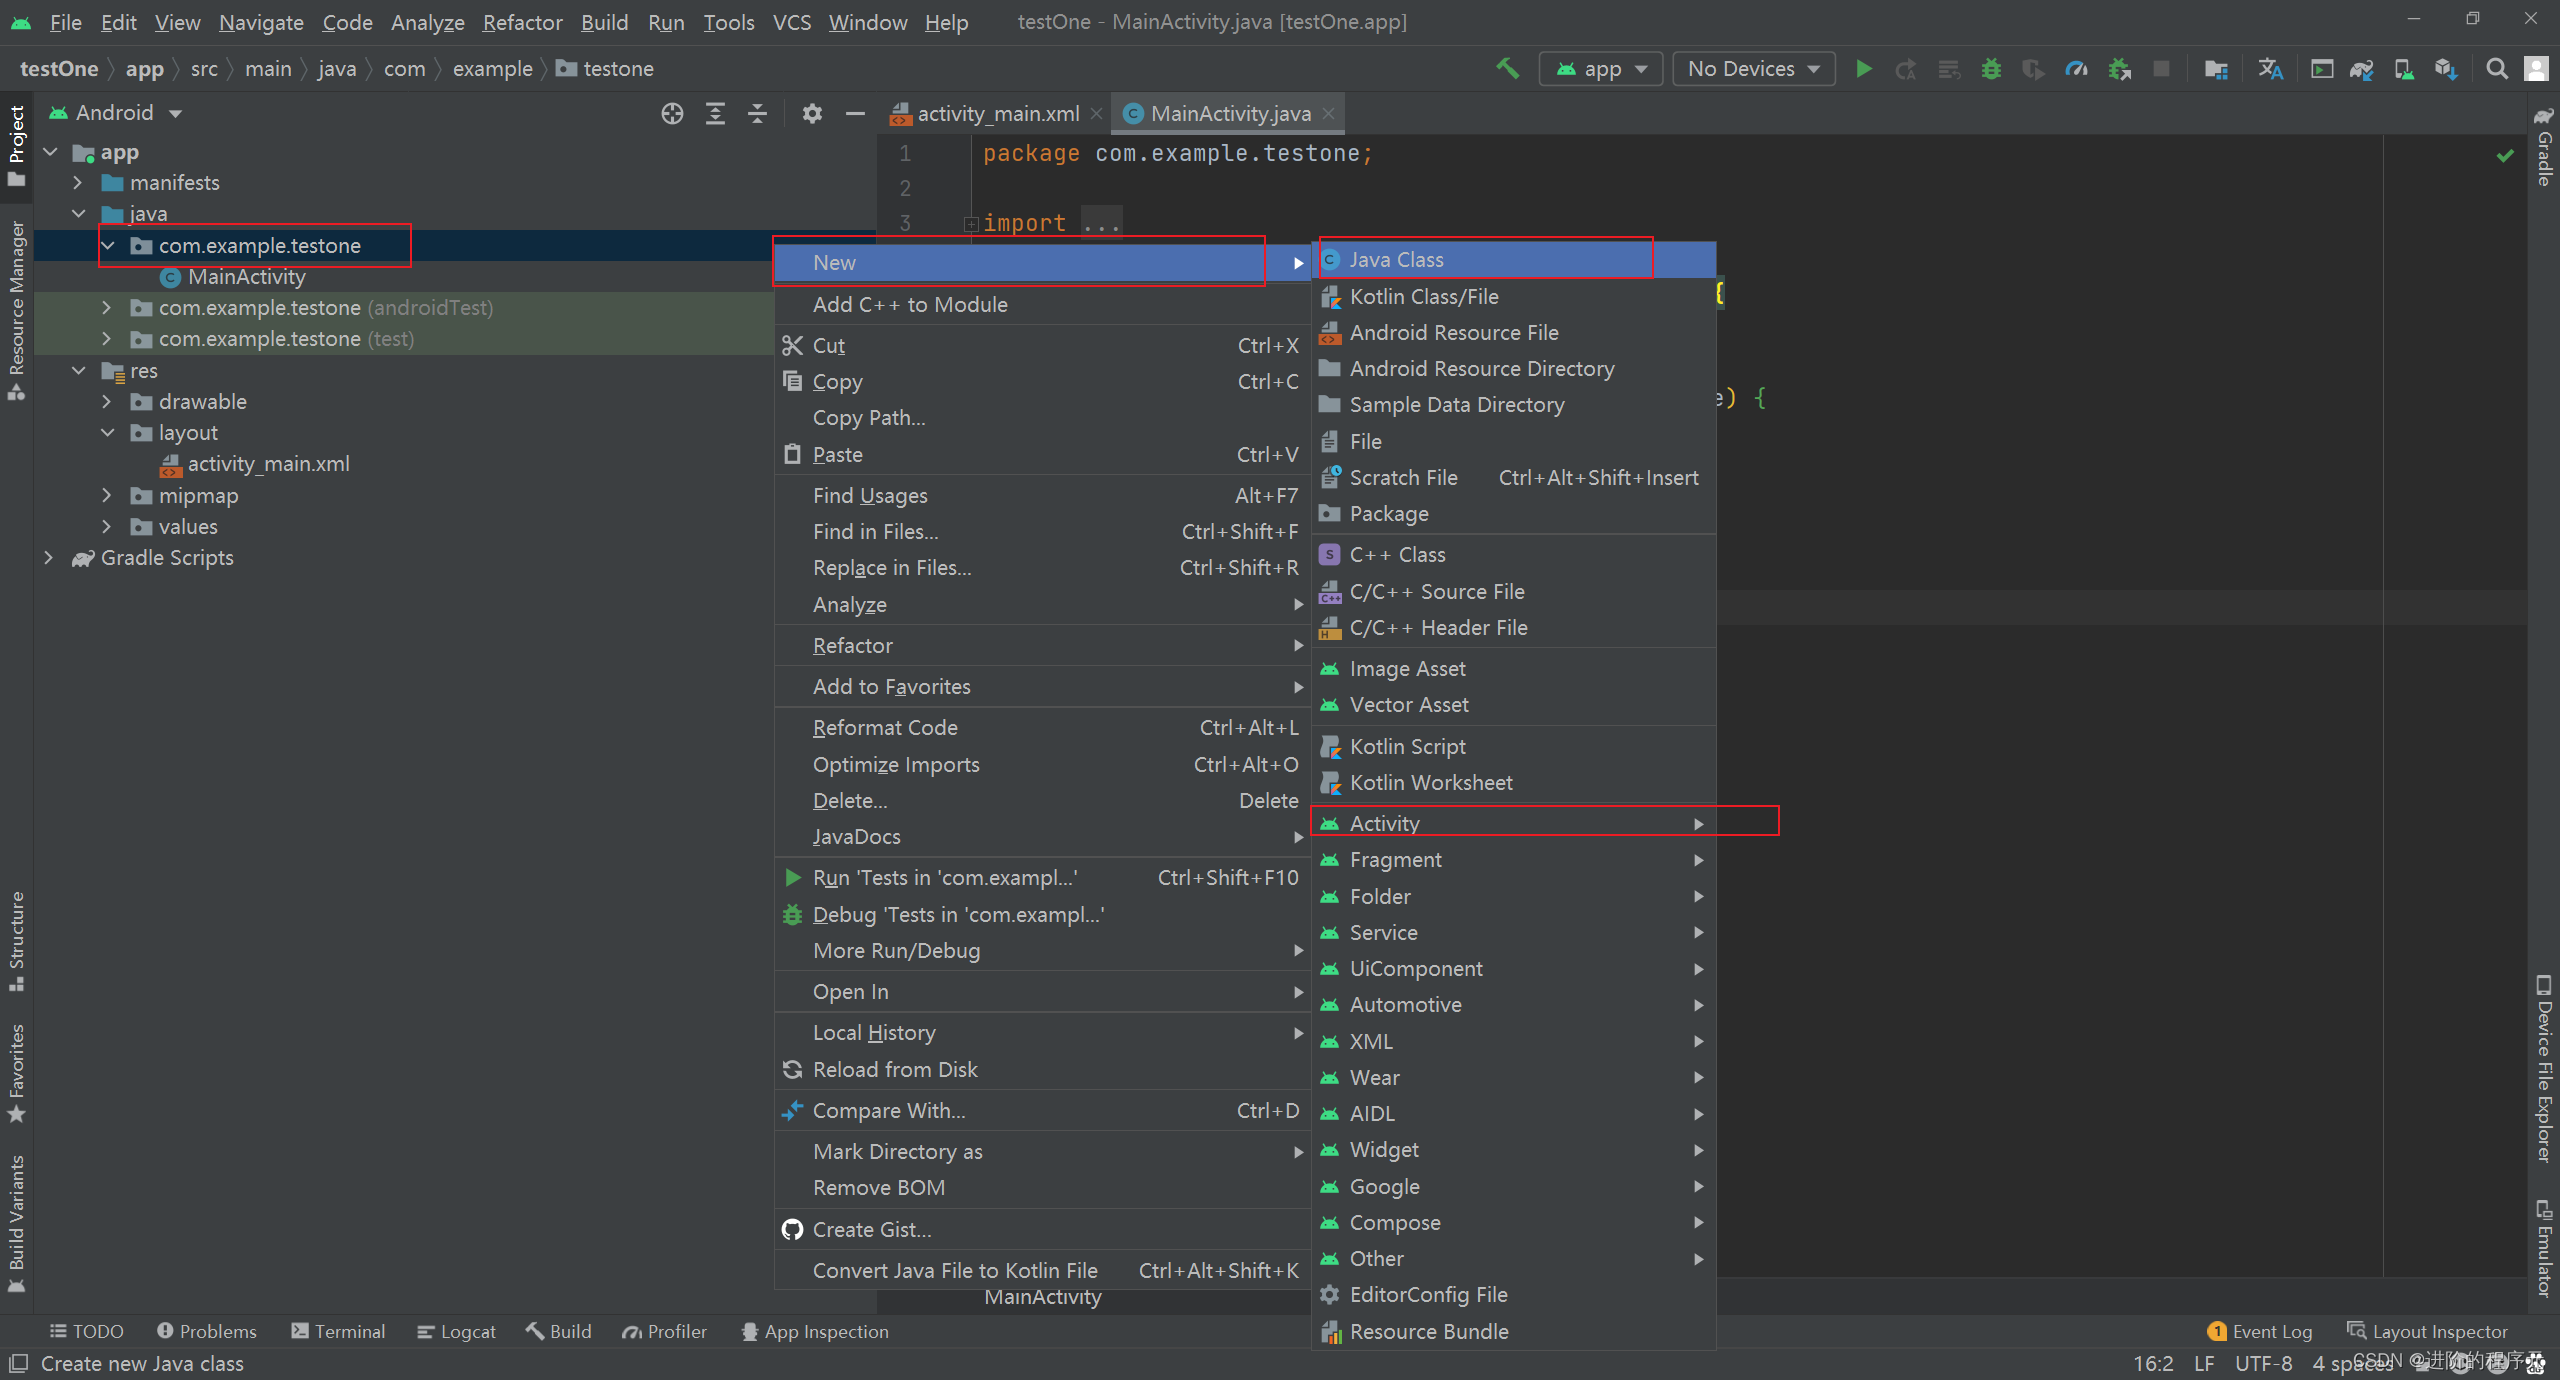Choose Kotlin Class/File from submenu
Image resolution: width=2560 pixels, height=1380 pixels.
[x=1514, y=297]
